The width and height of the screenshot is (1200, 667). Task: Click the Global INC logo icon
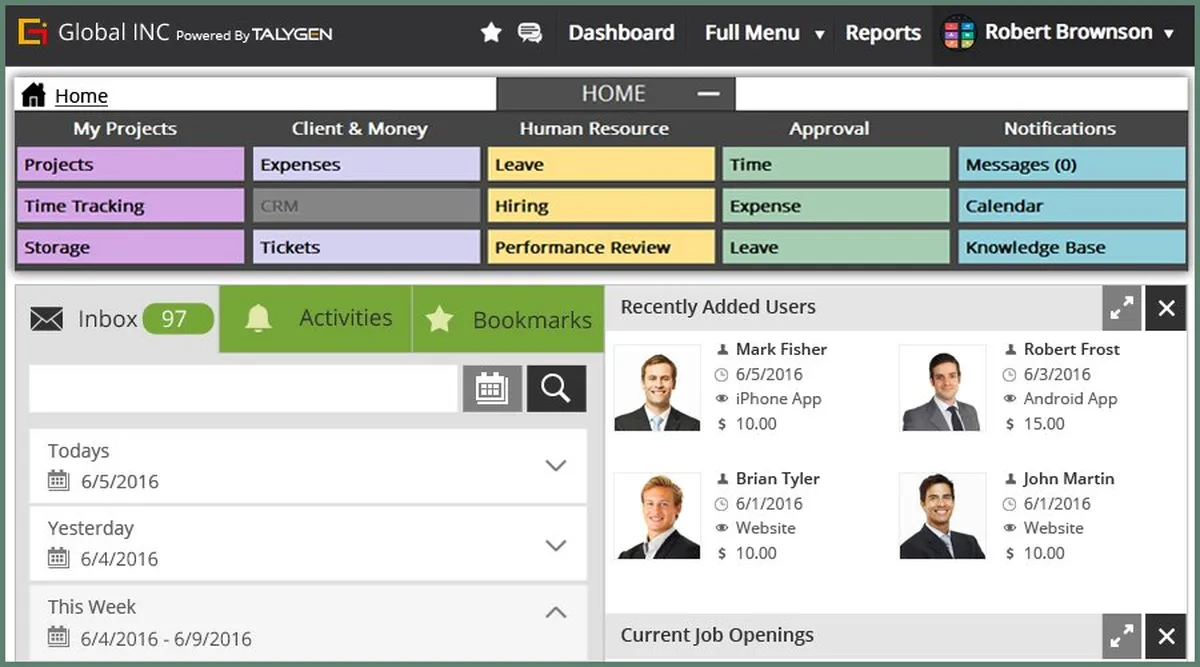pyautogui.click(x=34, y=33)
